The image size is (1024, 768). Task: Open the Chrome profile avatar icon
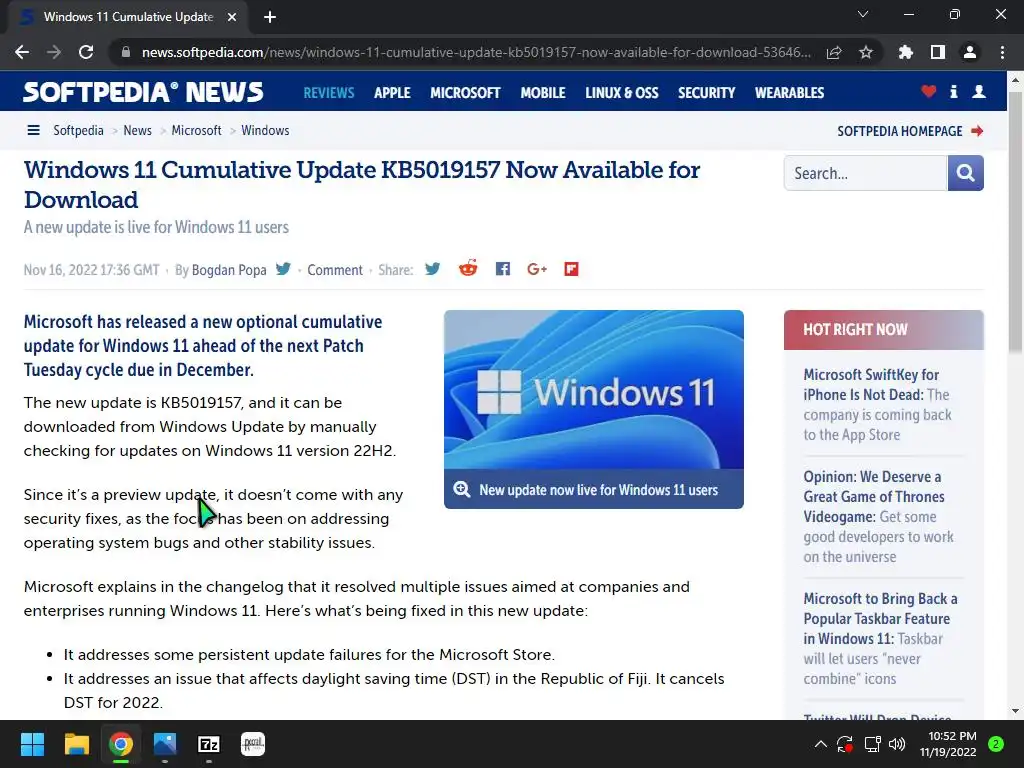click(970, 52)
